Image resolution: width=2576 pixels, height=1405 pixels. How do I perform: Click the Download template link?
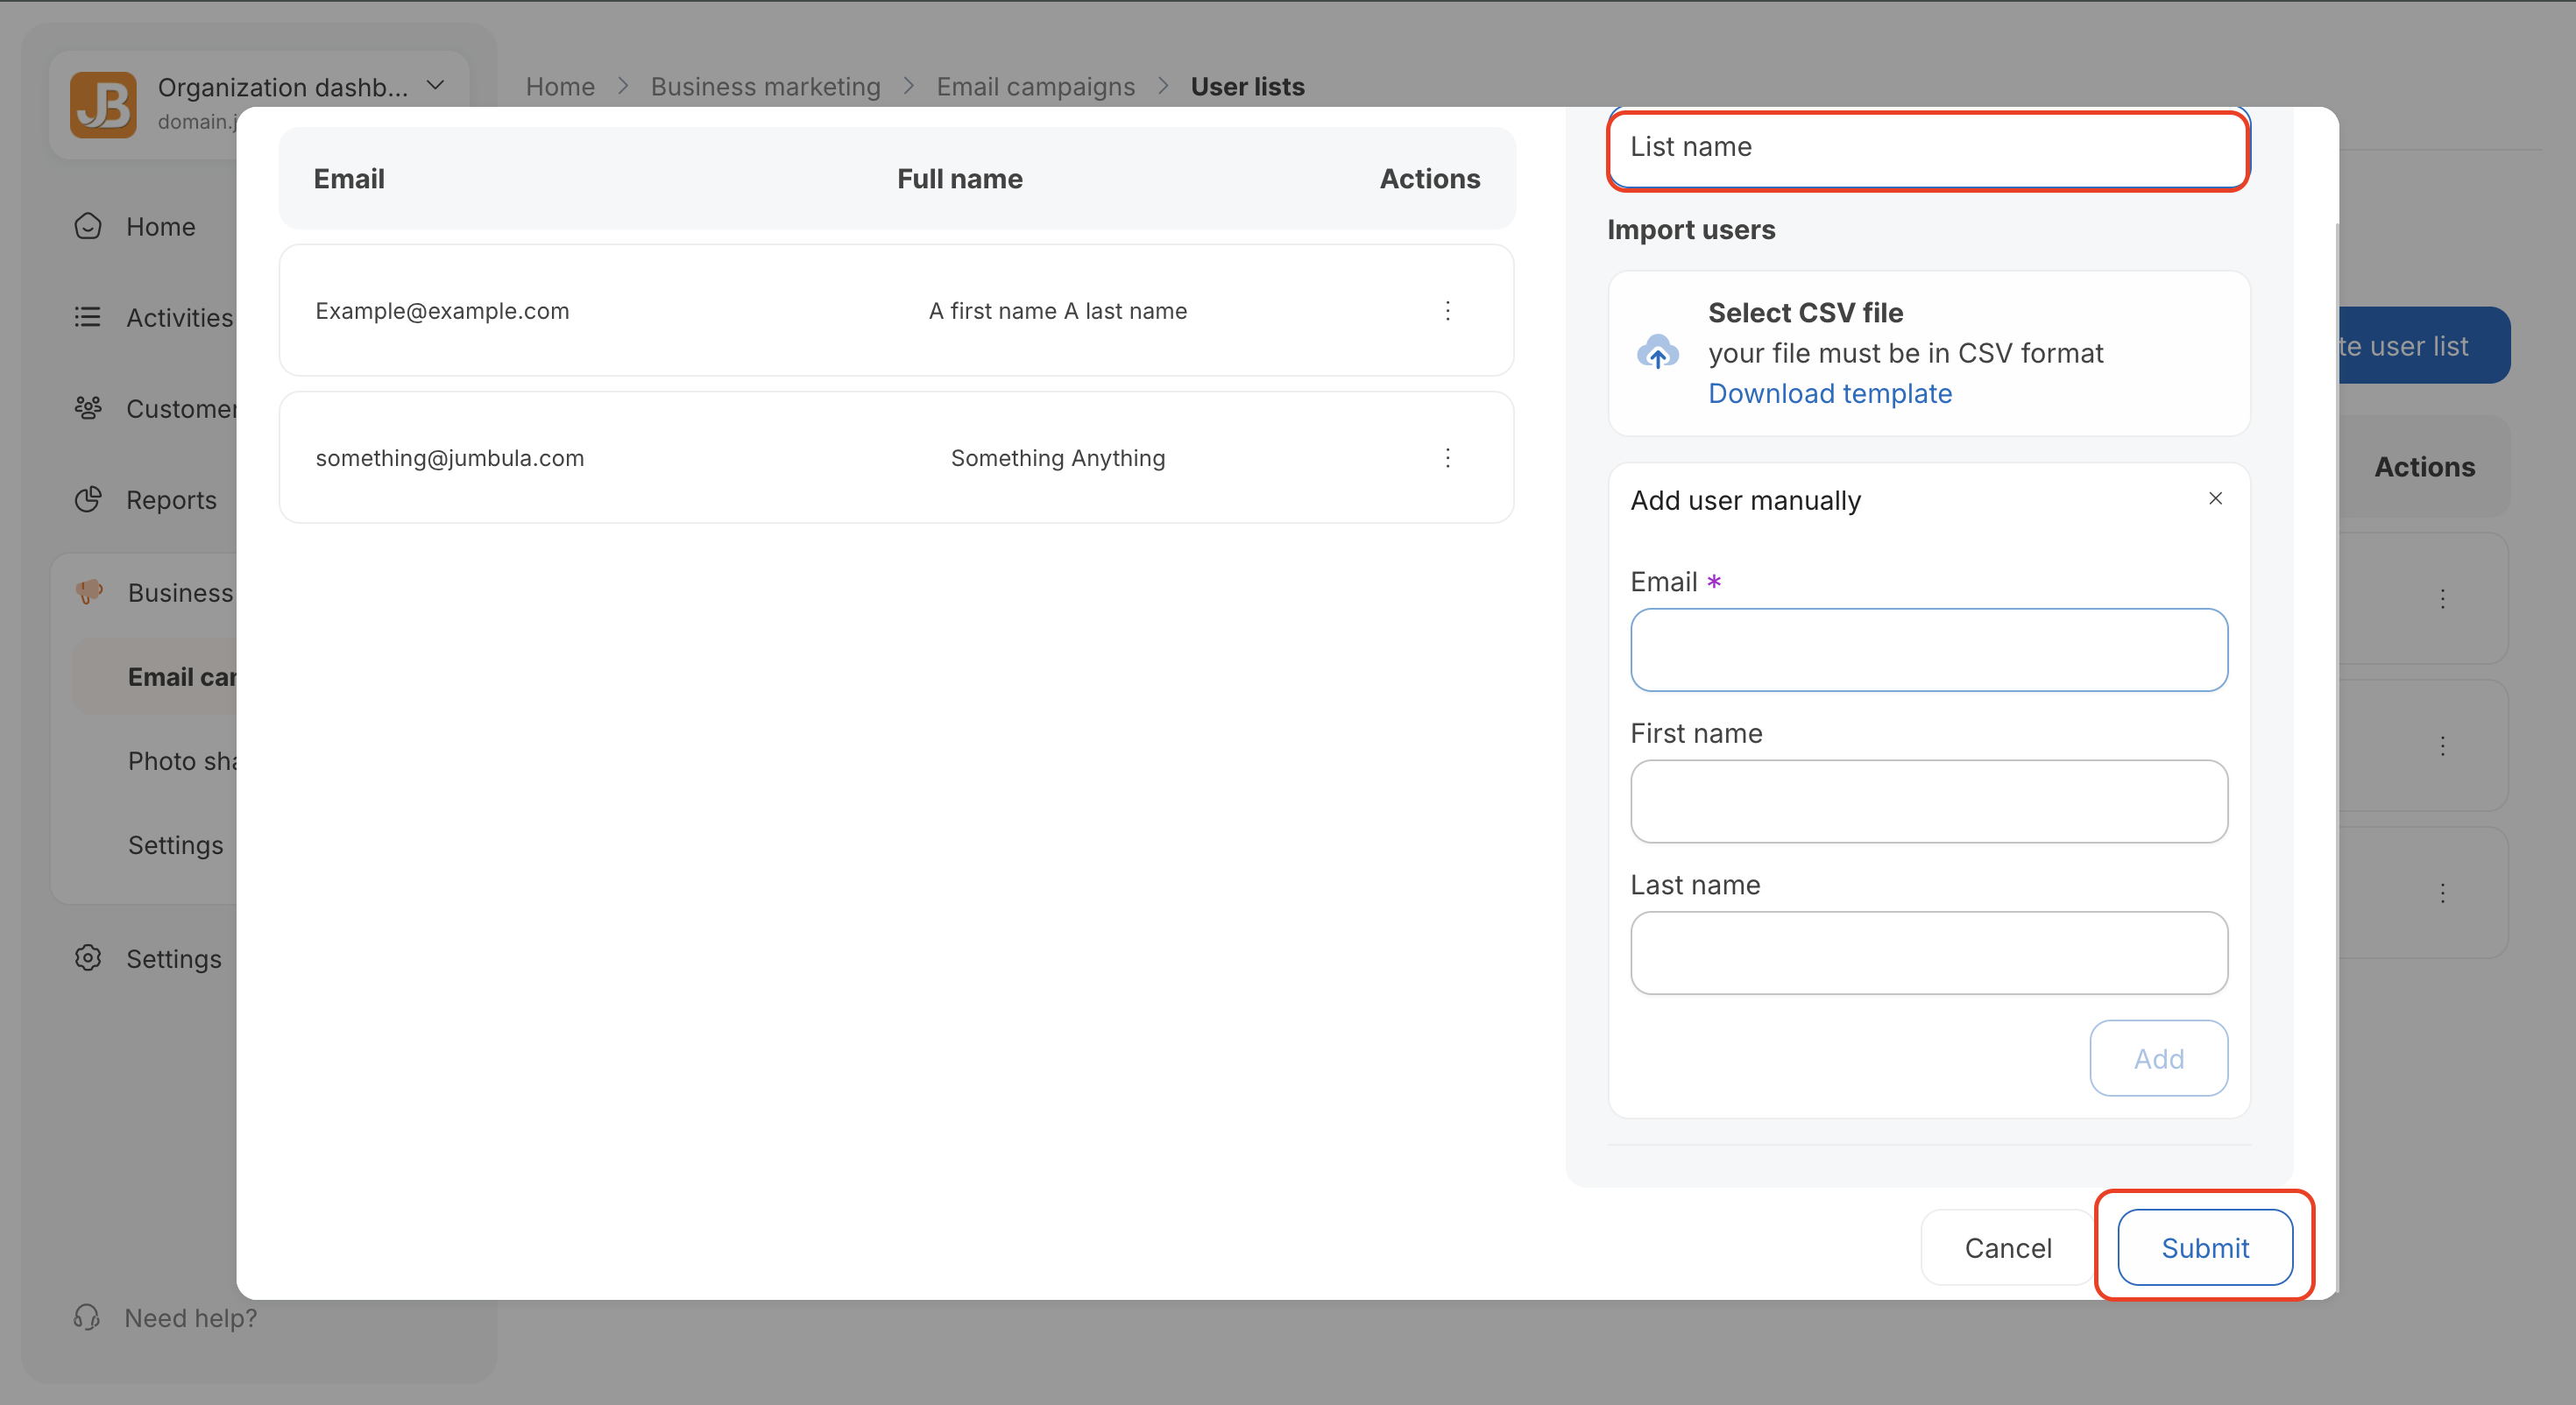[1830, 393]
